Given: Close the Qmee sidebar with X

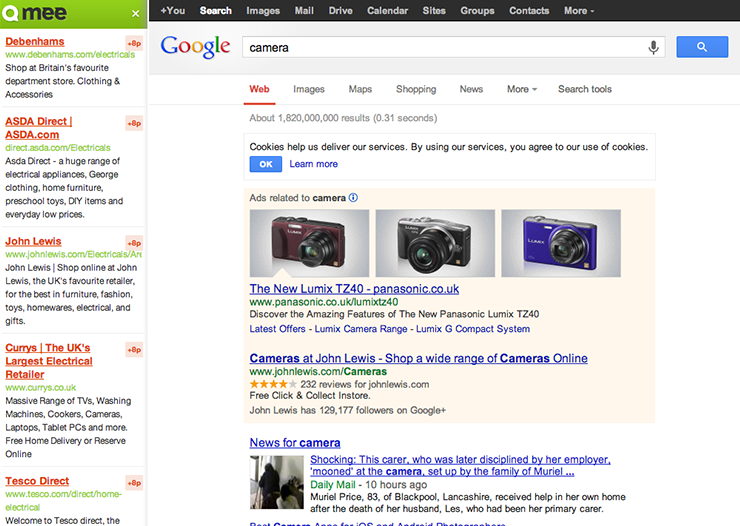Looking at the screenshot, I should [135, 14].
